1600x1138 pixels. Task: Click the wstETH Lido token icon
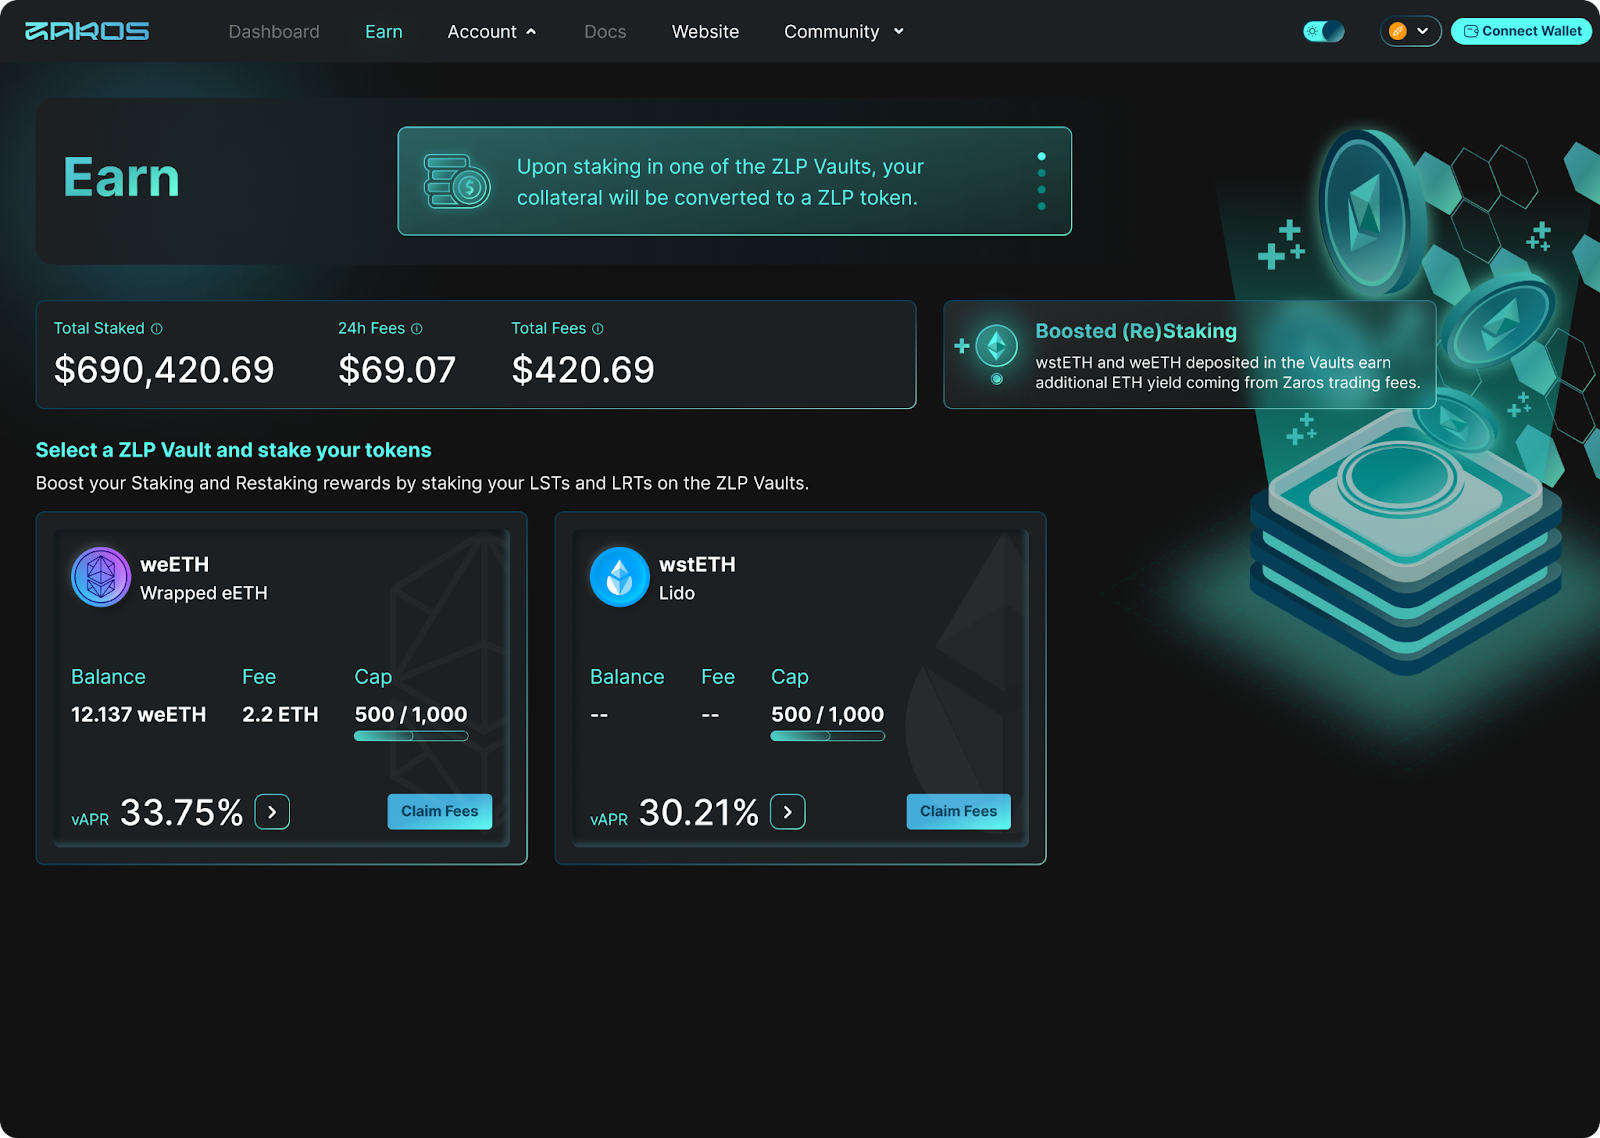click(x=620, y=577)
